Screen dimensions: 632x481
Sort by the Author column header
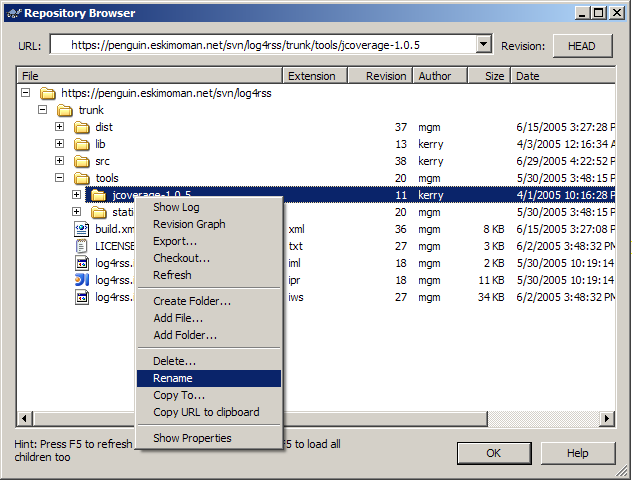(x=440, y=76)
